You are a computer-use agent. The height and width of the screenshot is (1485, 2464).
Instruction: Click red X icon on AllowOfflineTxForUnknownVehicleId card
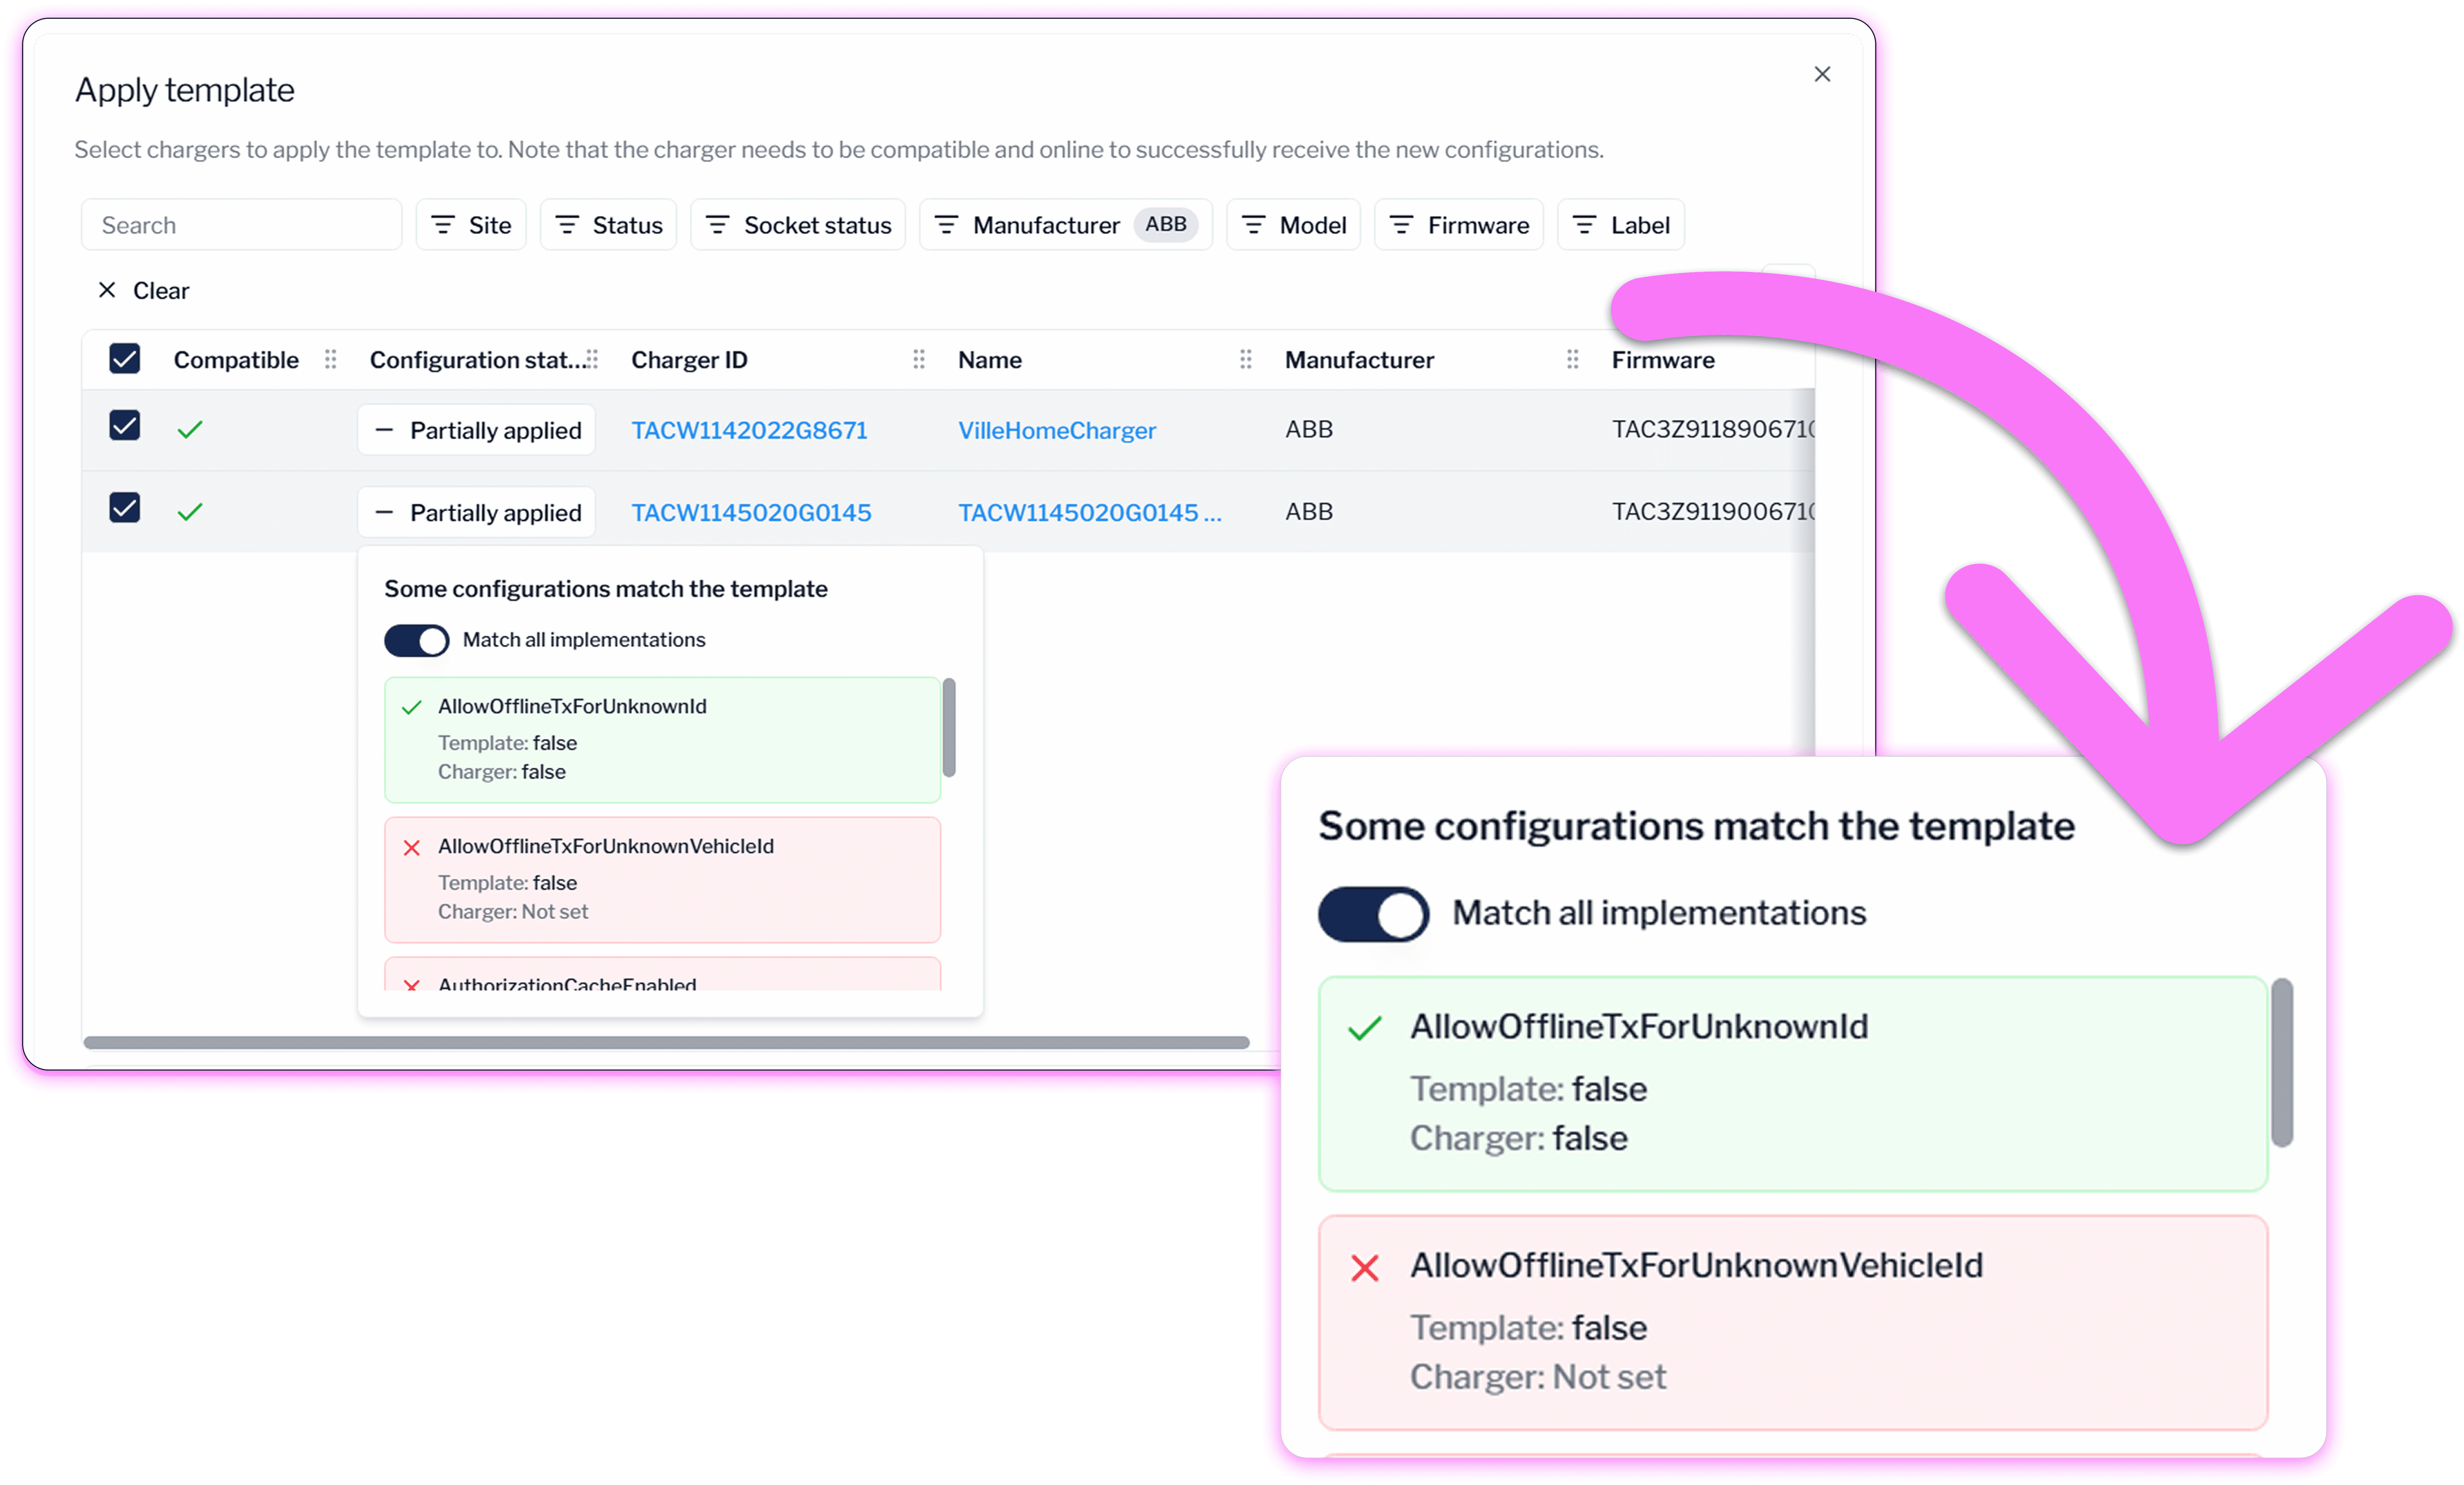411,848
